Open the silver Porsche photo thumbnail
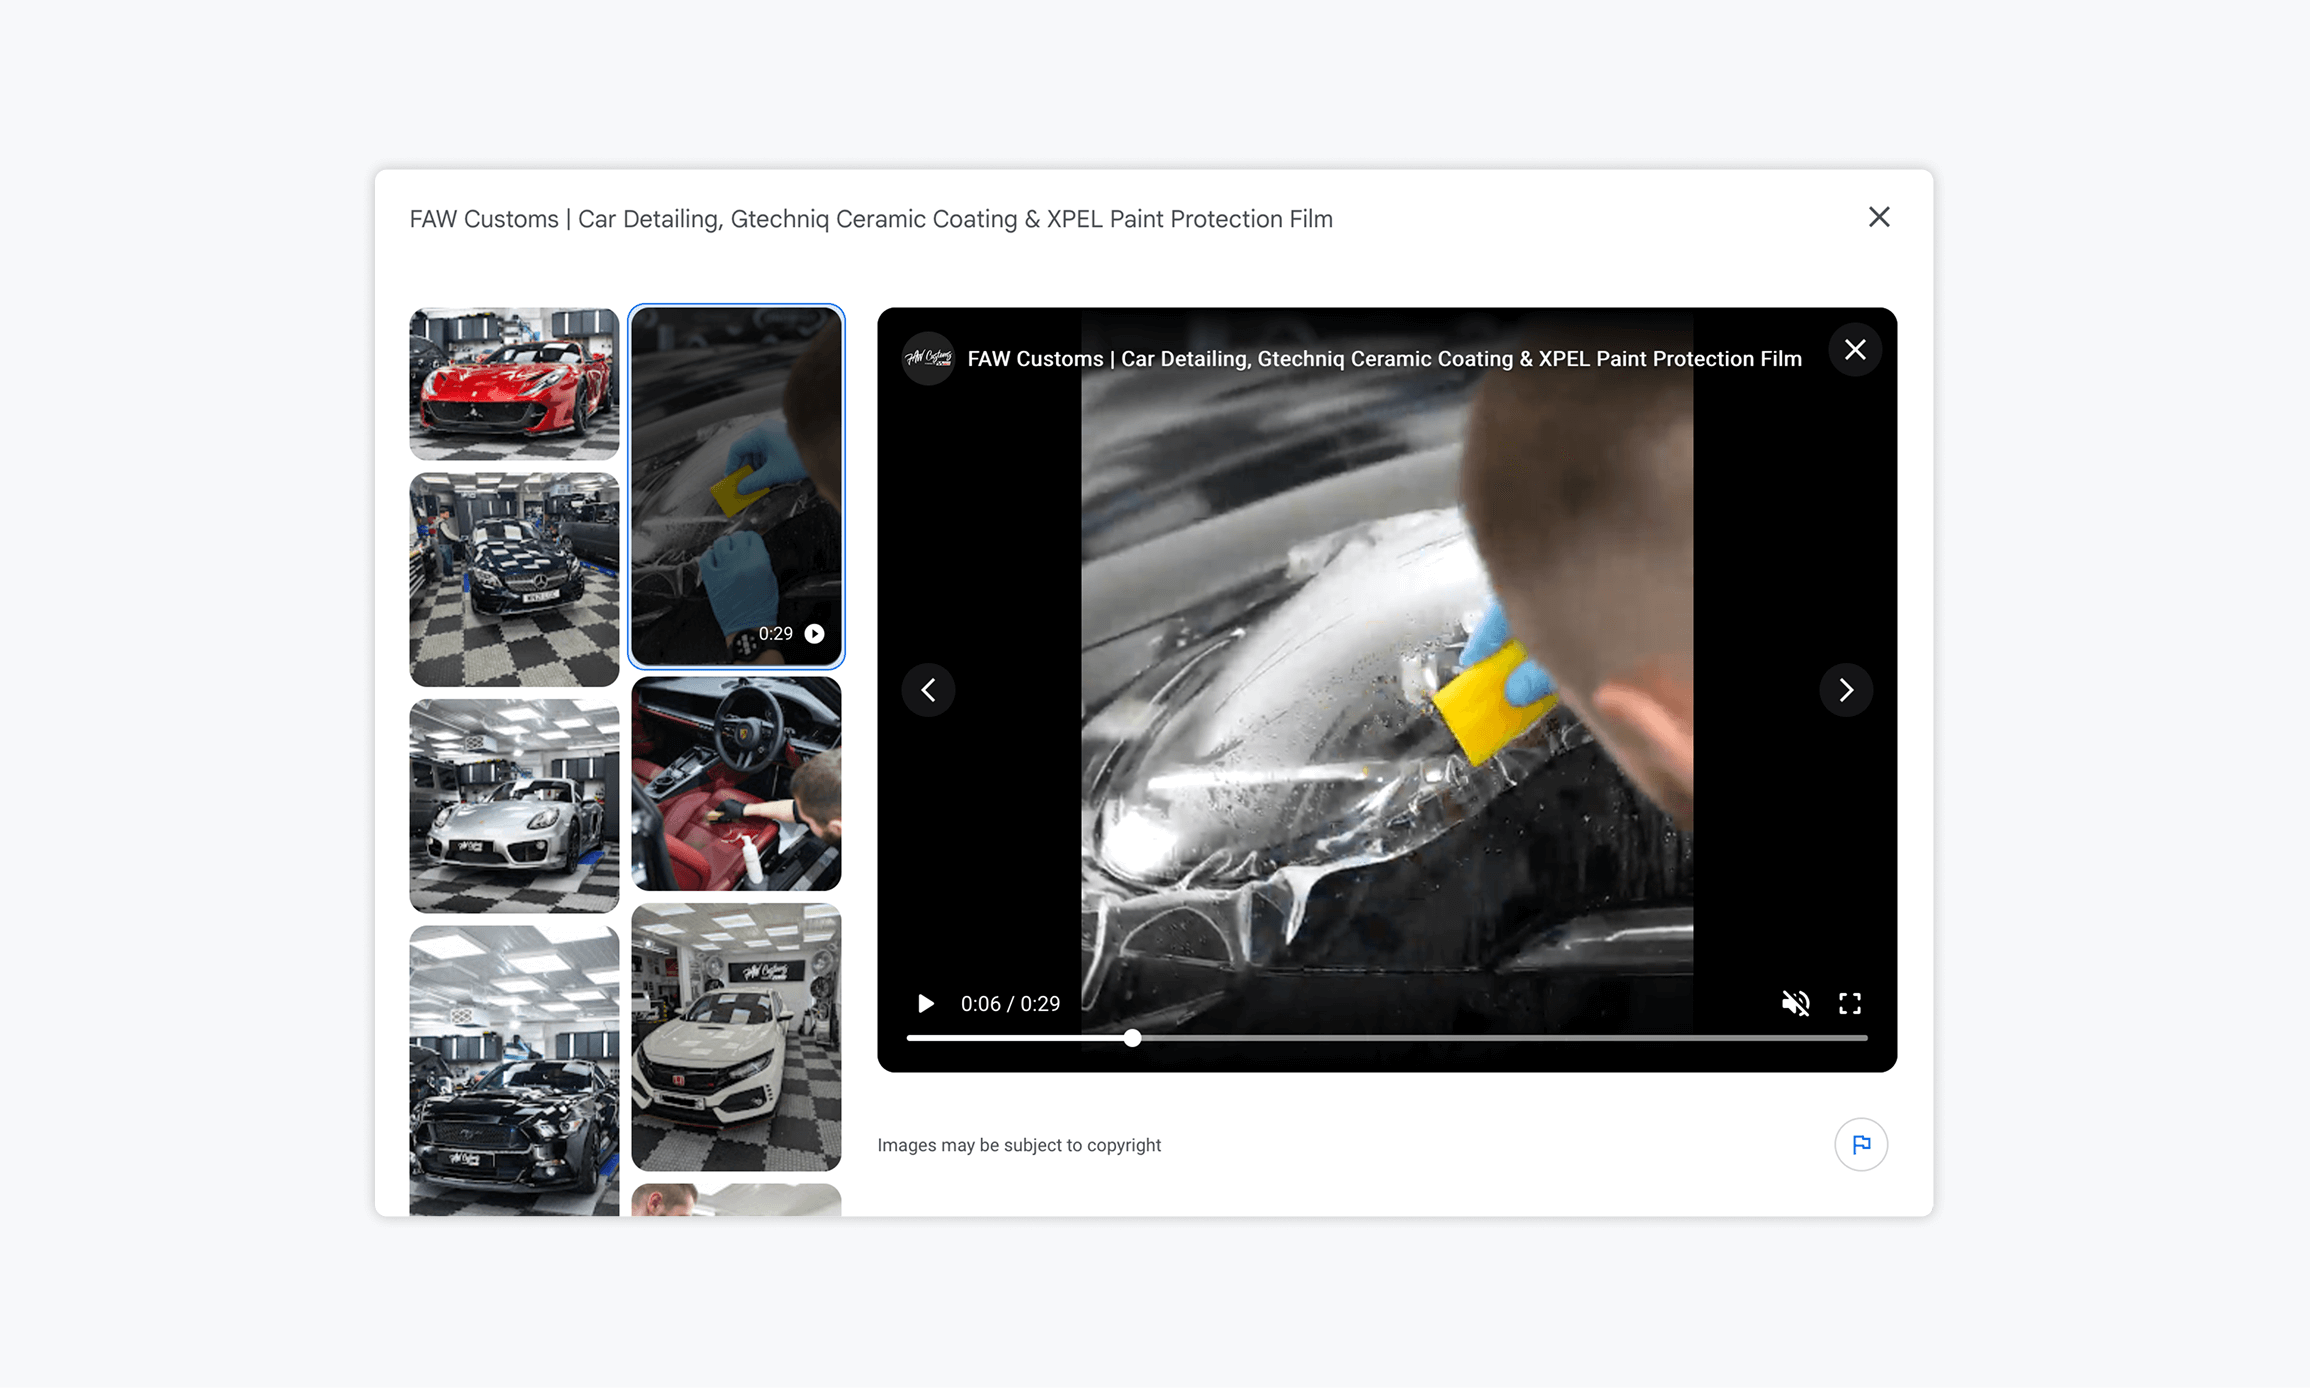2310x1388 pixels. 514,806
